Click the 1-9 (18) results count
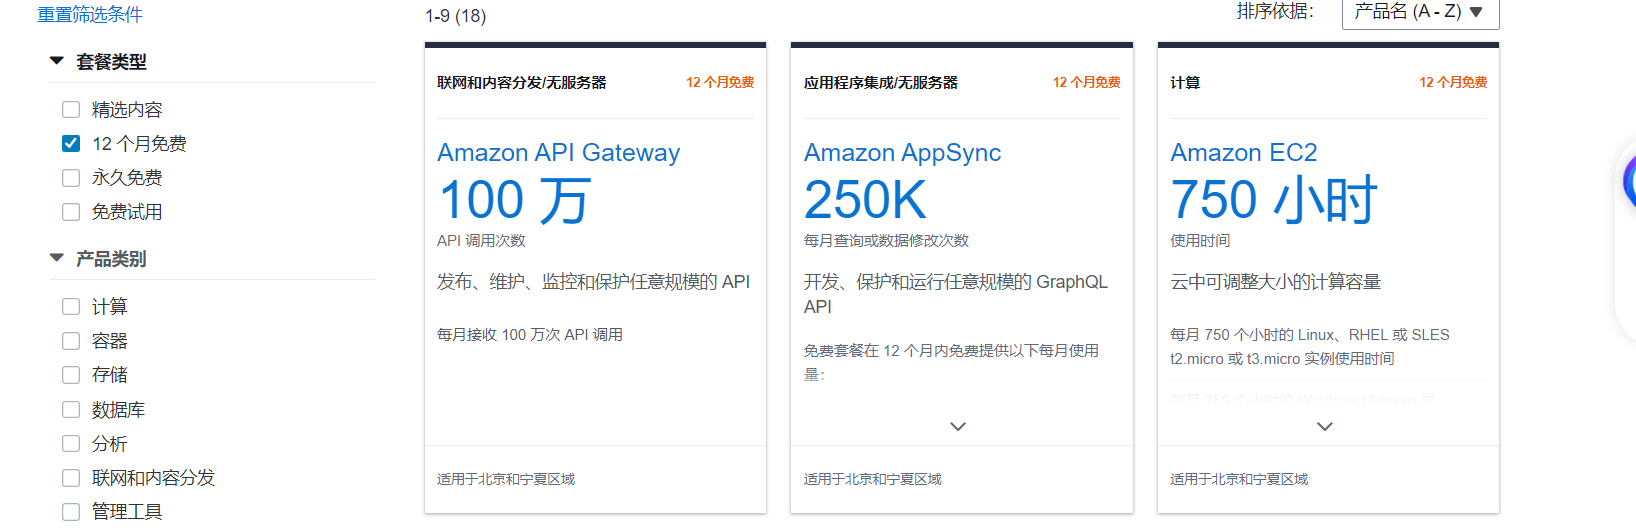This screenshot has width=1636, height=531. 456,16
